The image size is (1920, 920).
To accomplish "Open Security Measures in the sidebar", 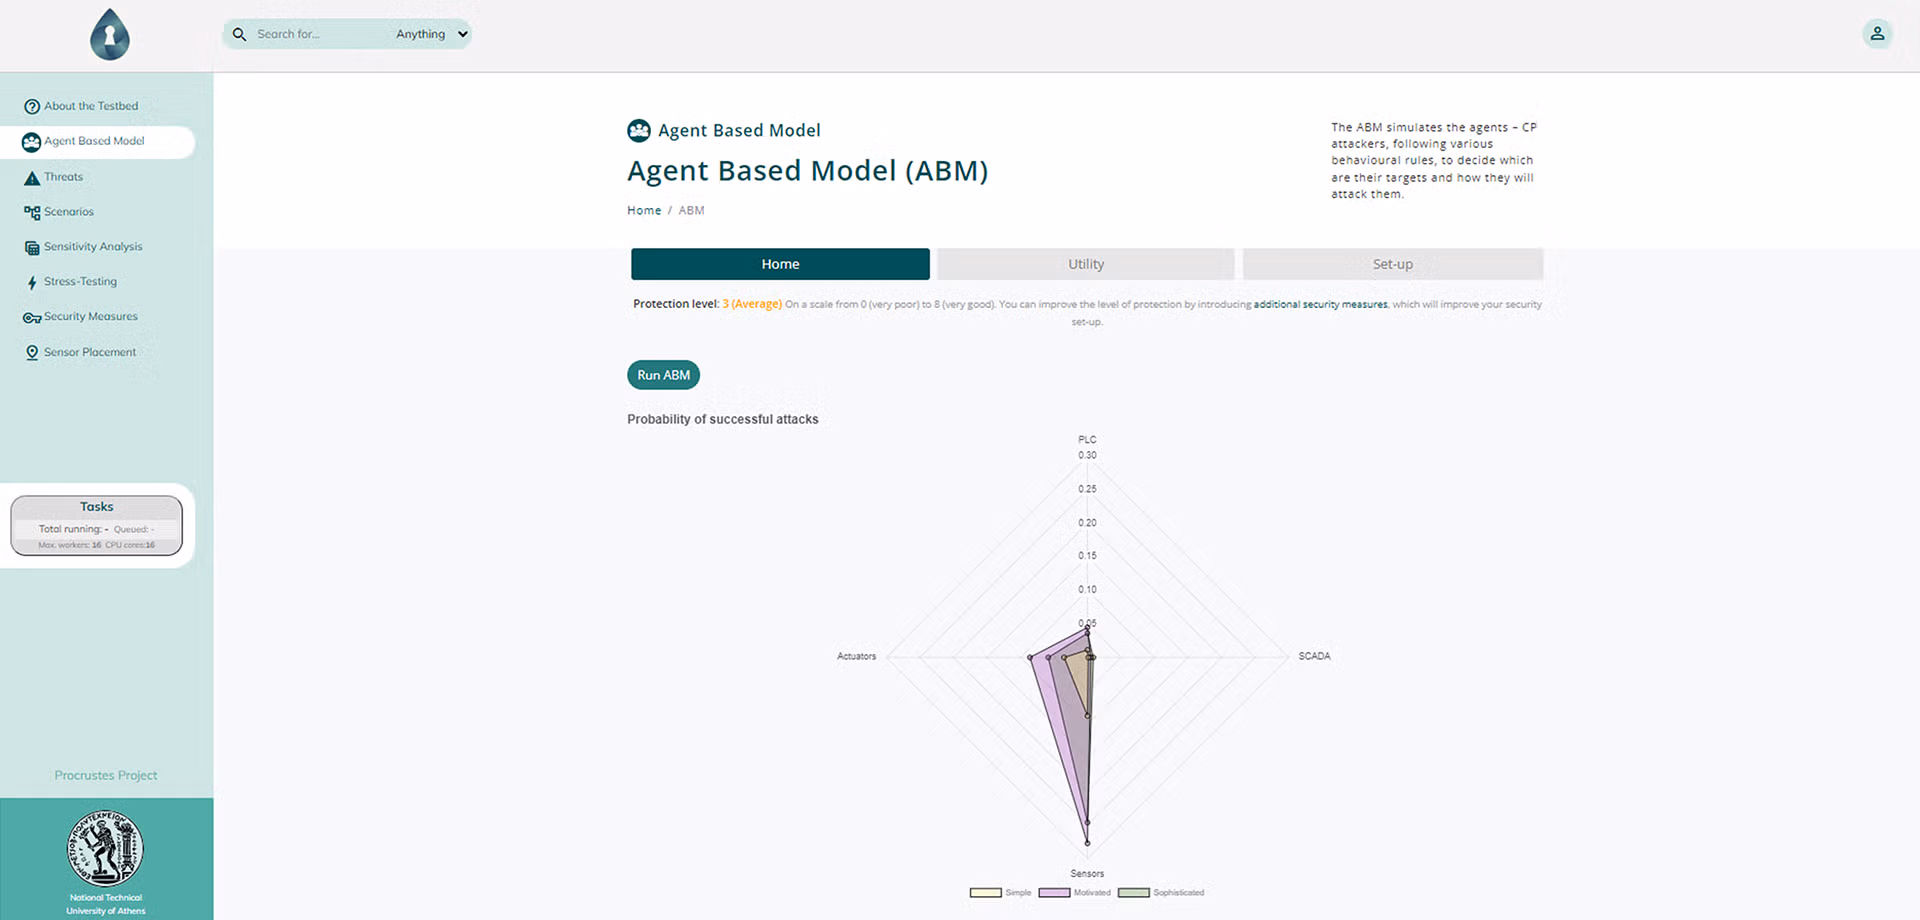I will coord(91,317).
